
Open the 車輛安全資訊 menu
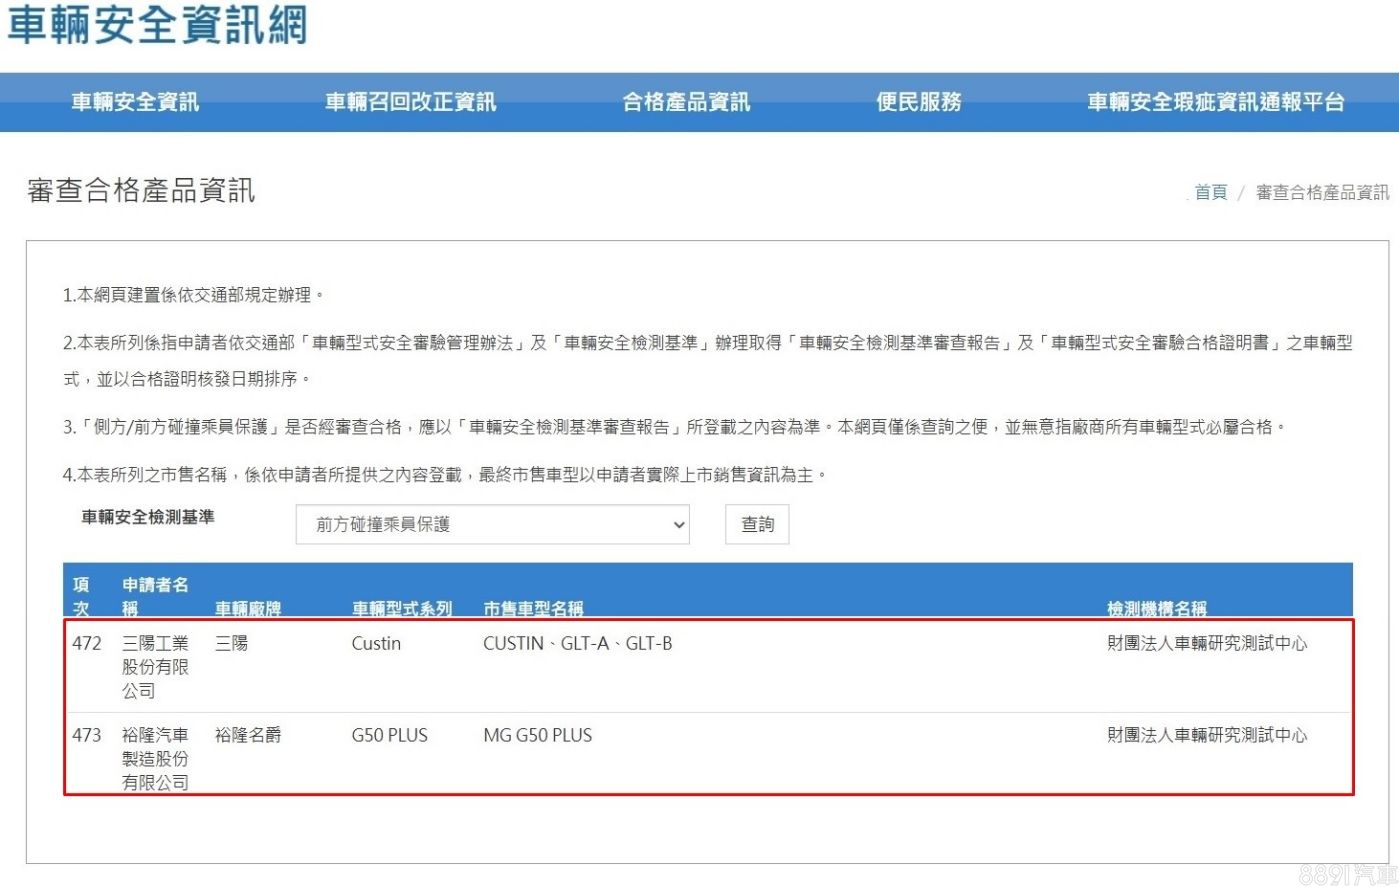pyautogui.click(x=135, y=102)
